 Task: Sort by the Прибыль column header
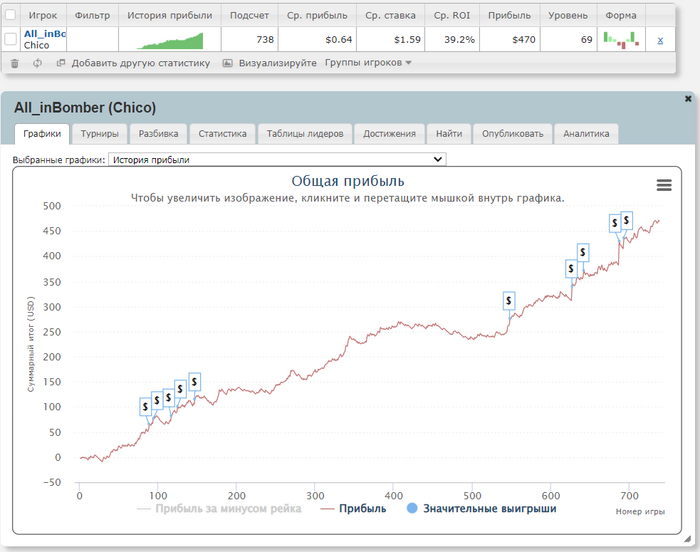click(x=509, y=15)
